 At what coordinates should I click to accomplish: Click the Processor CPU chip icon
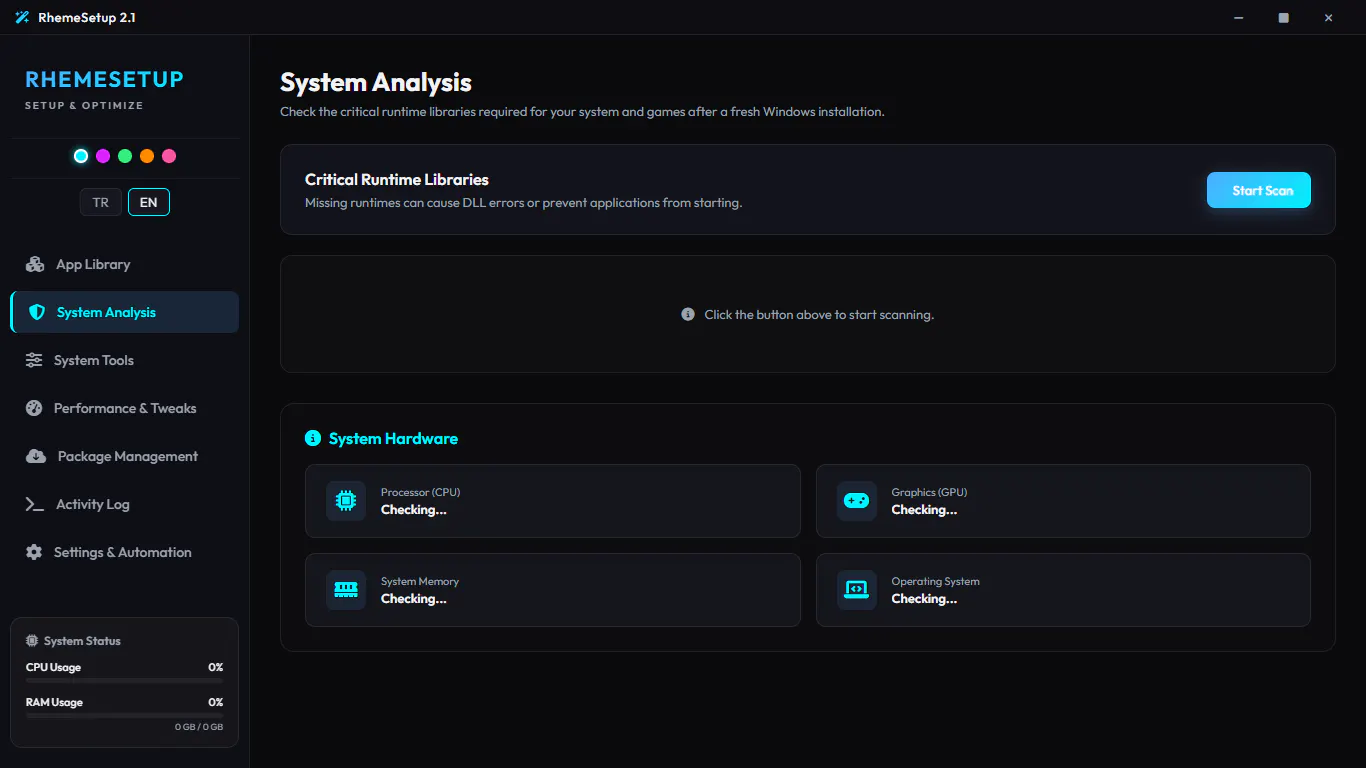[346, 501]
